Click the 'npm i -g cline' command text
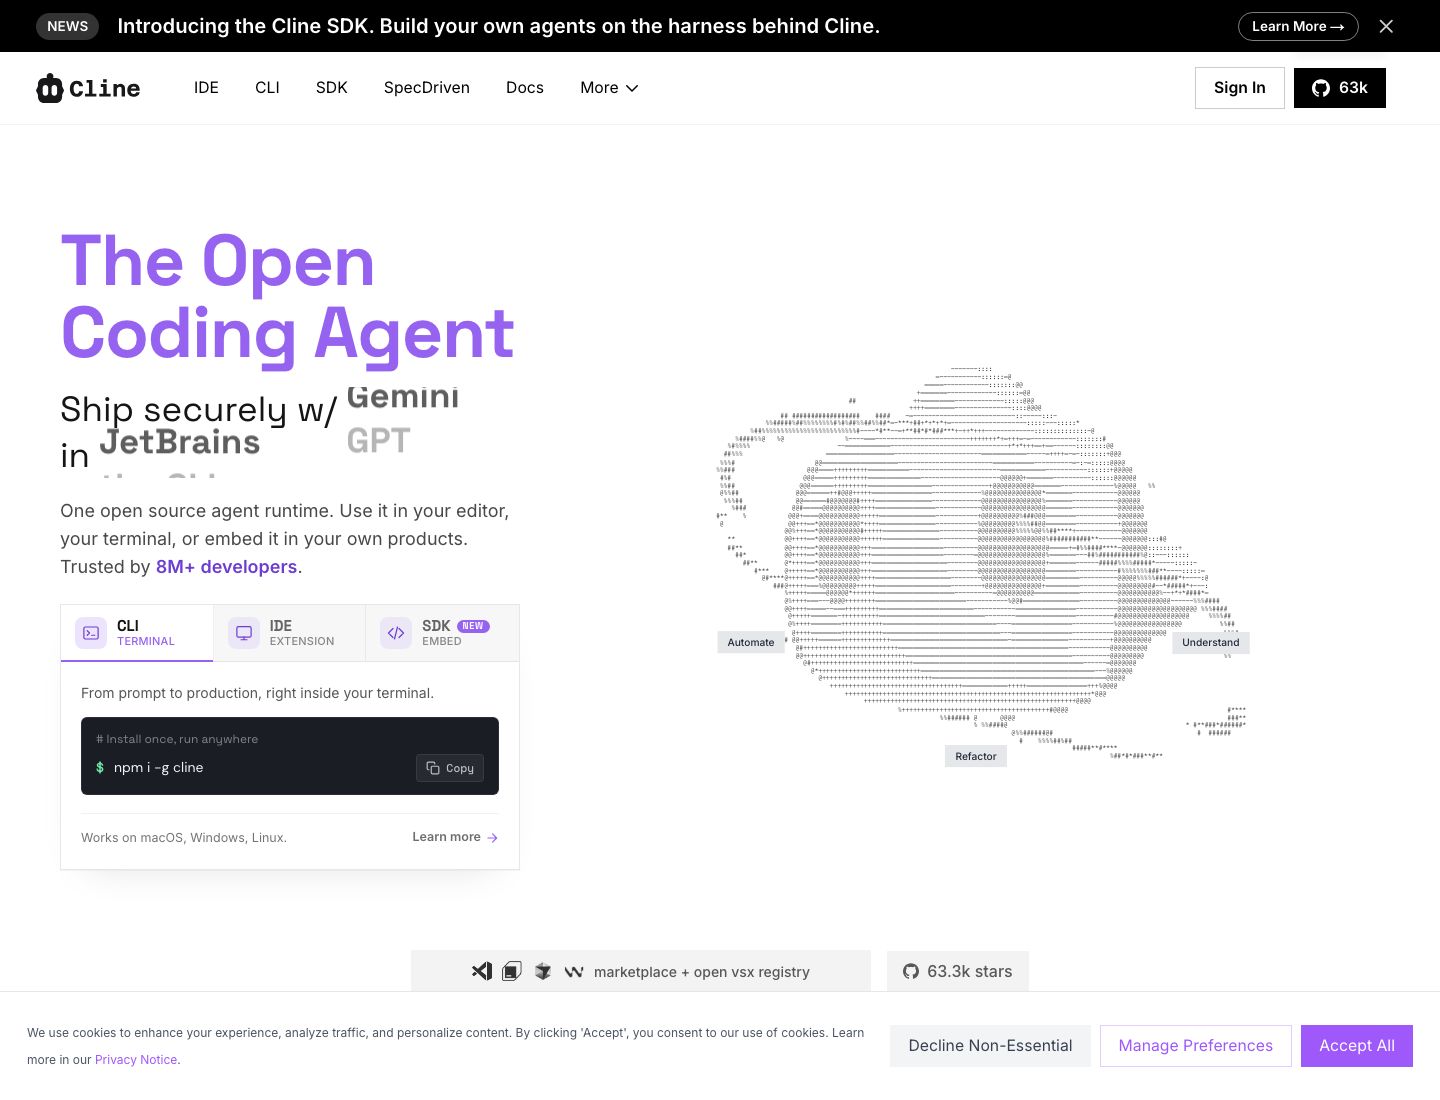The width and height of the screenshot is (1440, 1100). pos(158,767)
